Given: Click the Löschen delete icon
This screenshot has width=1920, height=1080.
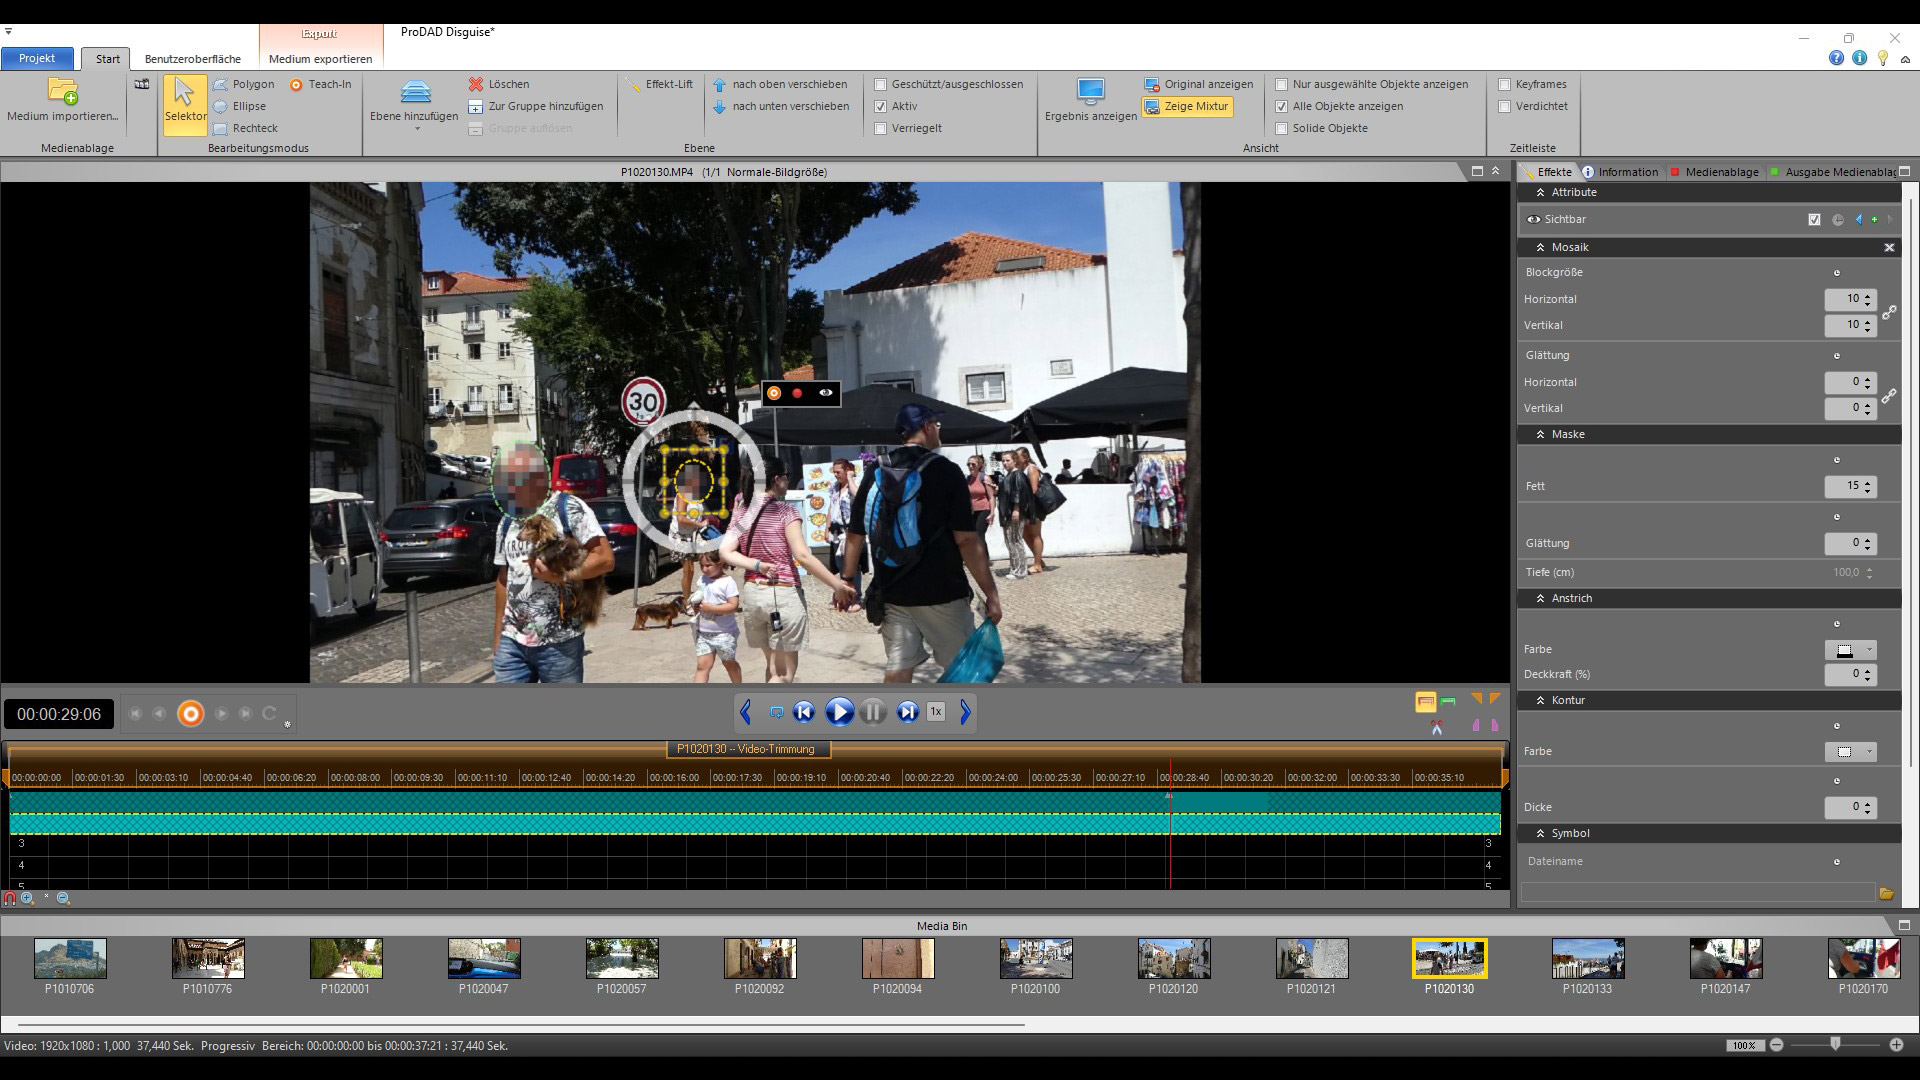Looking at the screenshot, I should coord(476,84).
